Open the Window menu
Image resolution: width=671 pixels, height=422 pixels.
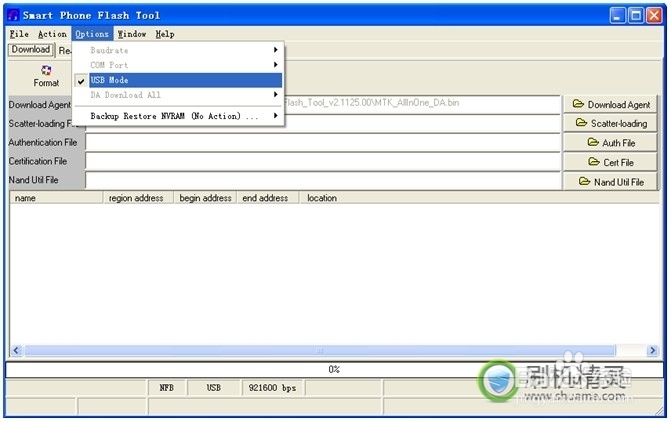[132, 34]
